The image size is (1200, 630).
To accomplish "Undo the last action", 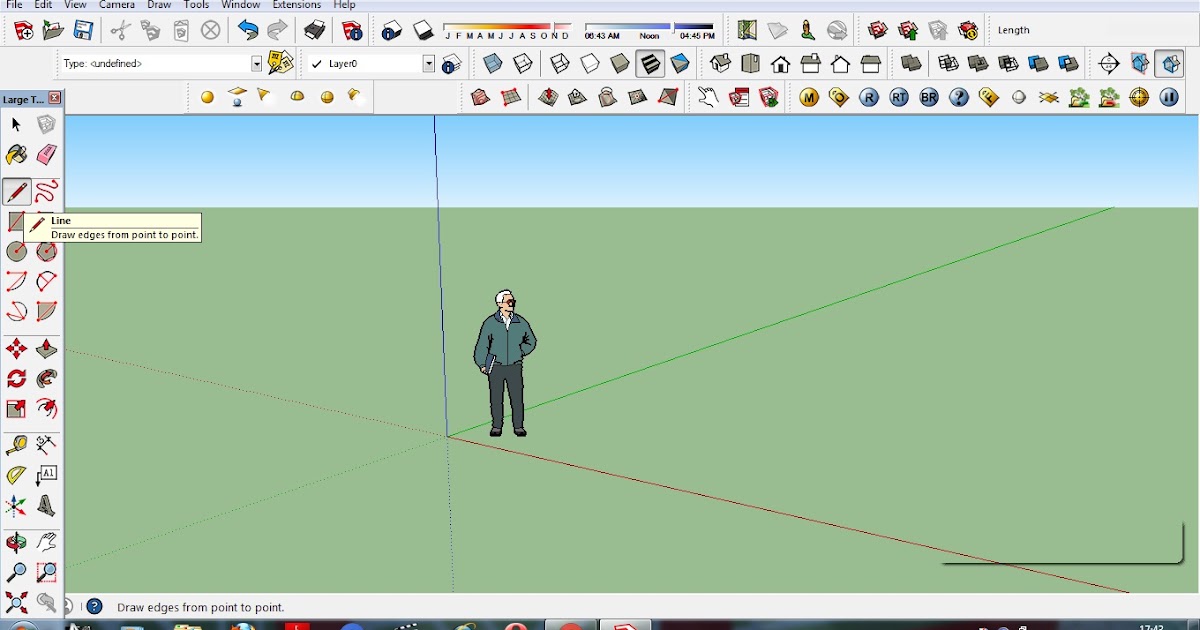I will point(247,30).
